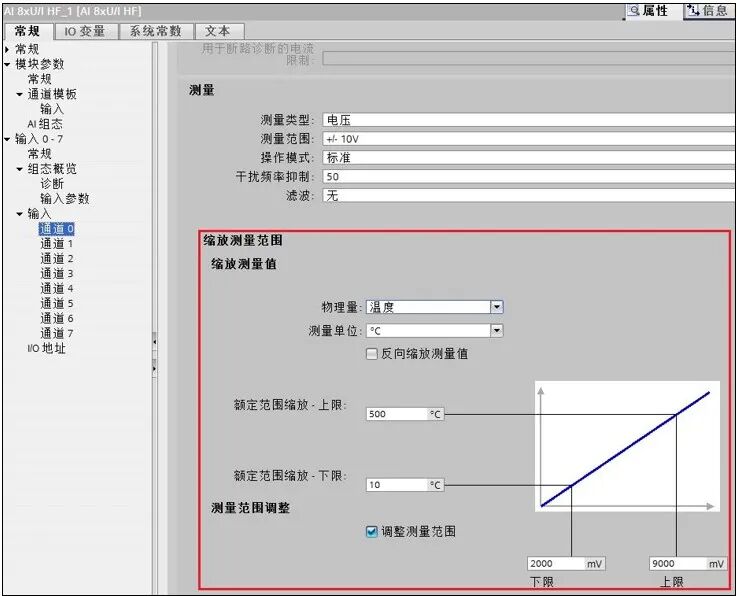Select 输入 under 通道模板

(52, 109)
